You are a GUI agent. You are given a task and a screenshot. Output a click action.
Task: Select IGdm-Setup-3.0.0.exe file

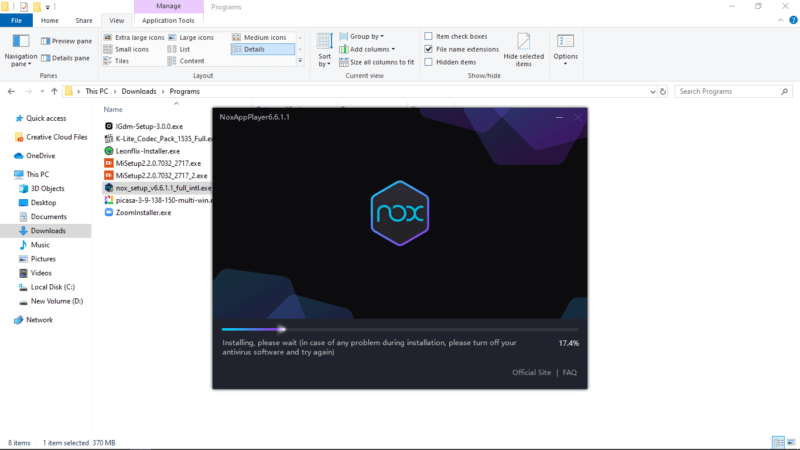pyautogui.click(x=143, y=126)
